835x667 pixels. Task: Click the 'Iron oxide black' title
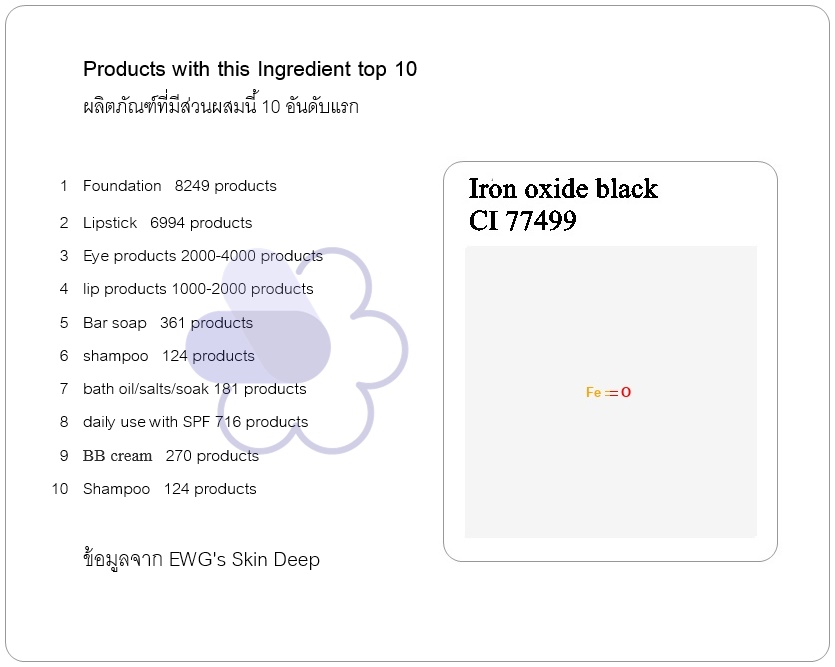[x=563, y=189]
